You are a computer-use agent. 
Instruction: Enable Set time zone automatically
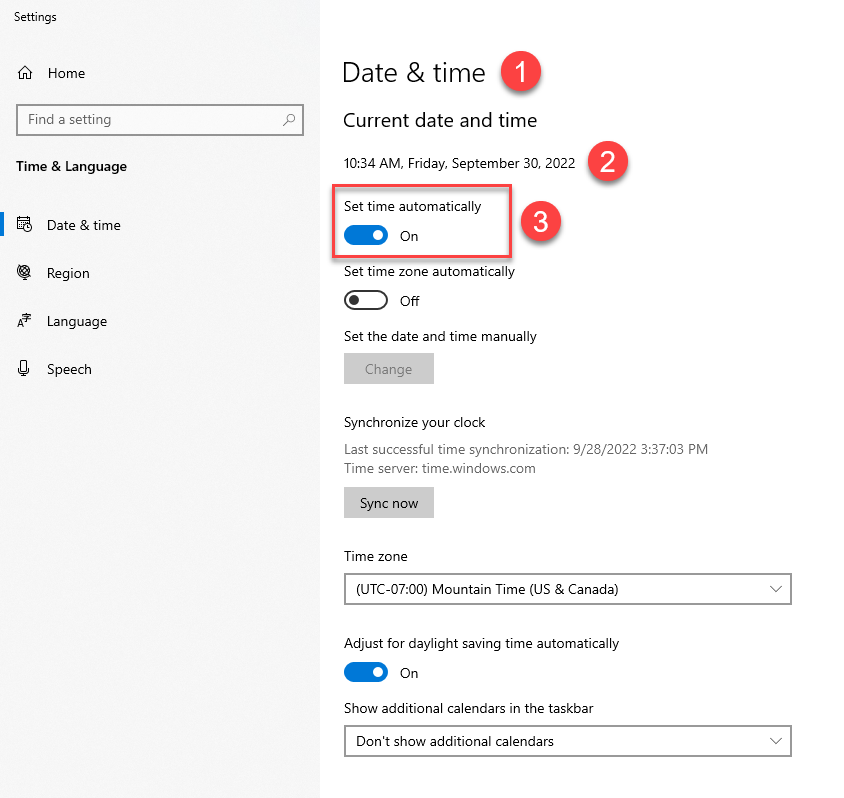click(366, 300)
